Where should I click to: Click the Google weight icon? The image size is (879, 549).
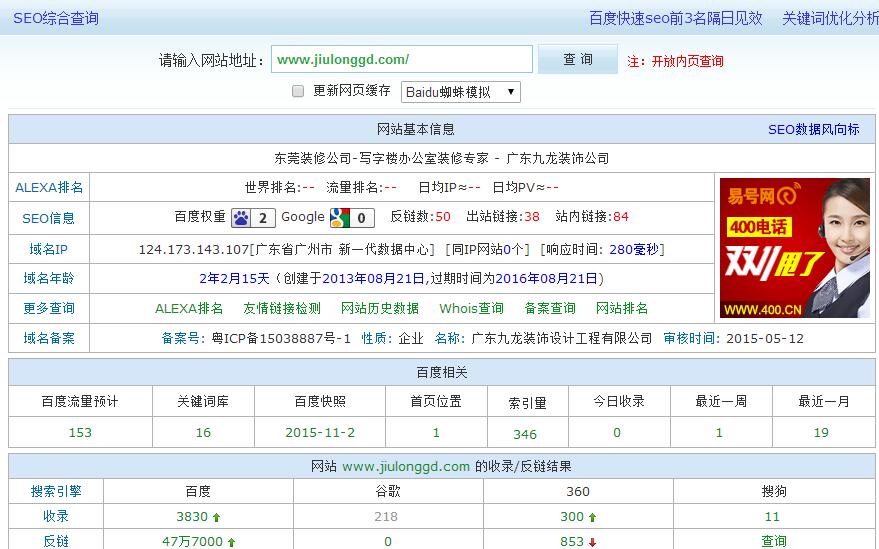(x=339, y=218)
